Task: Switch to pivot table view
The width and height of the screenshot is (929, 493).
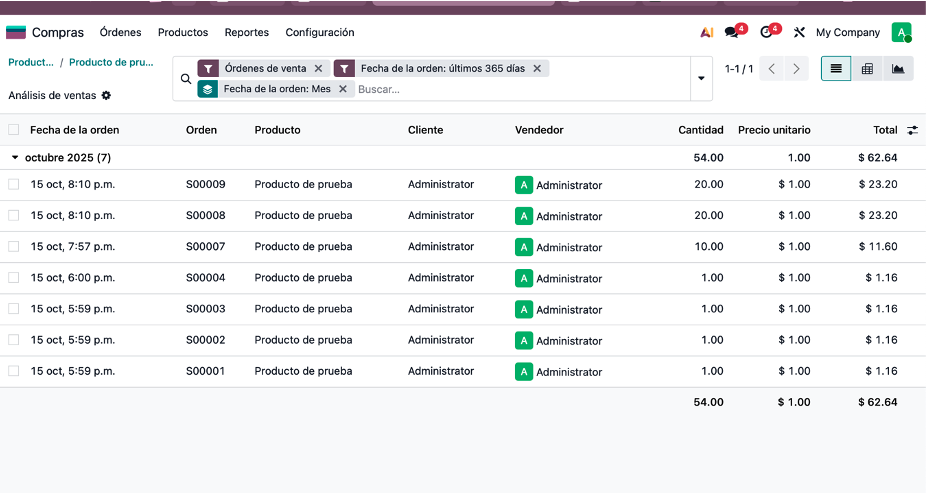Action: tap(867, 69)
